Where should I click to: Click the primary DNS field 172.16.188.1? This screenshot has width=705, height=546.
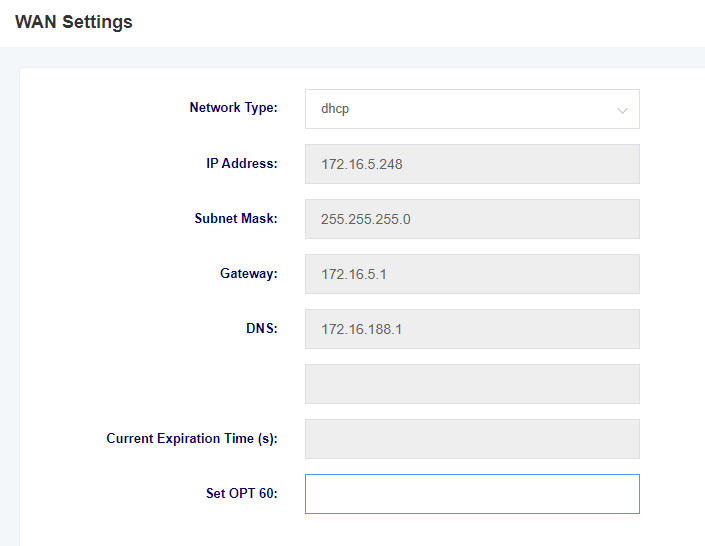[472, 329]
